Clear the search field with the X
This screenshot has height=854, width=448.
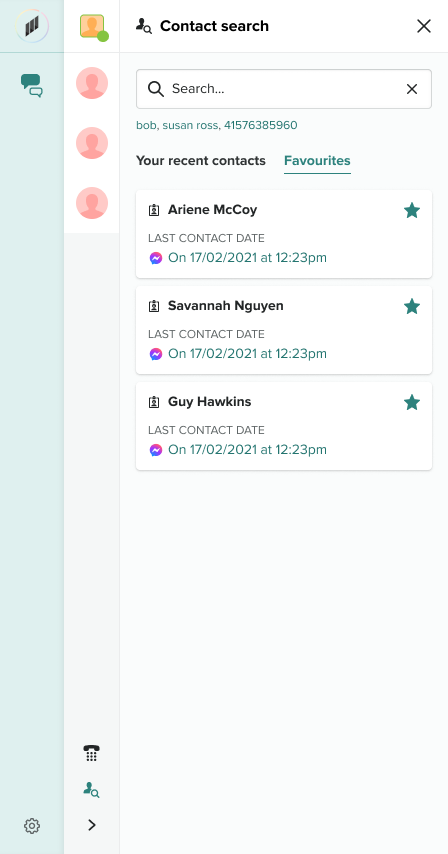[x=412, y=89]
